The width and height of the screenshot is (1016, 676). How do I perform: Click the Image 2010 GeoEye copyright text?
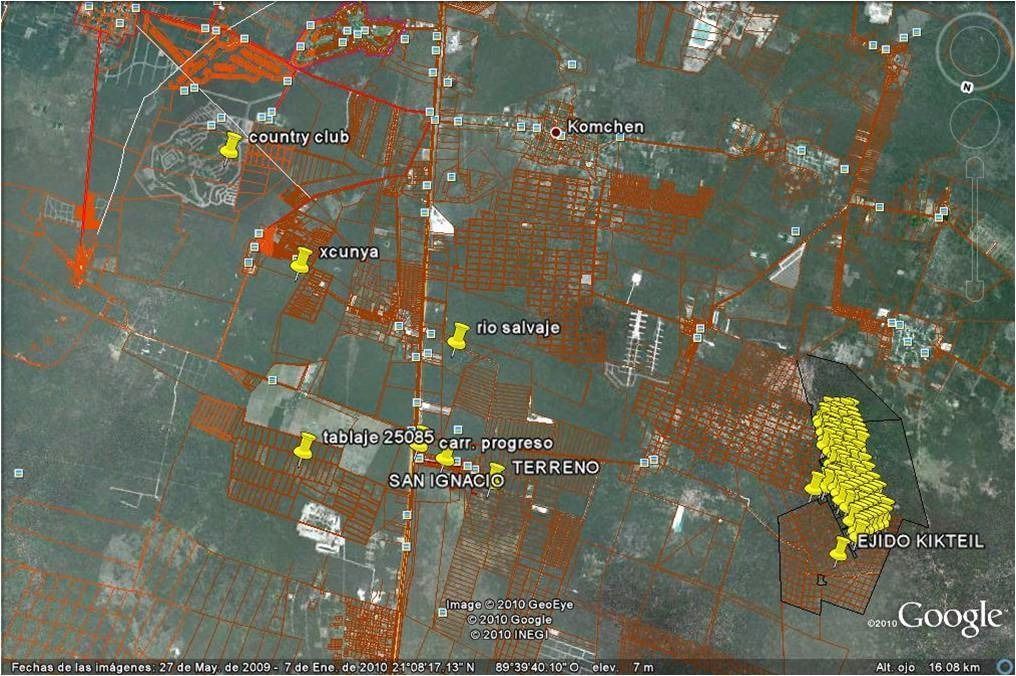[496, 606]
